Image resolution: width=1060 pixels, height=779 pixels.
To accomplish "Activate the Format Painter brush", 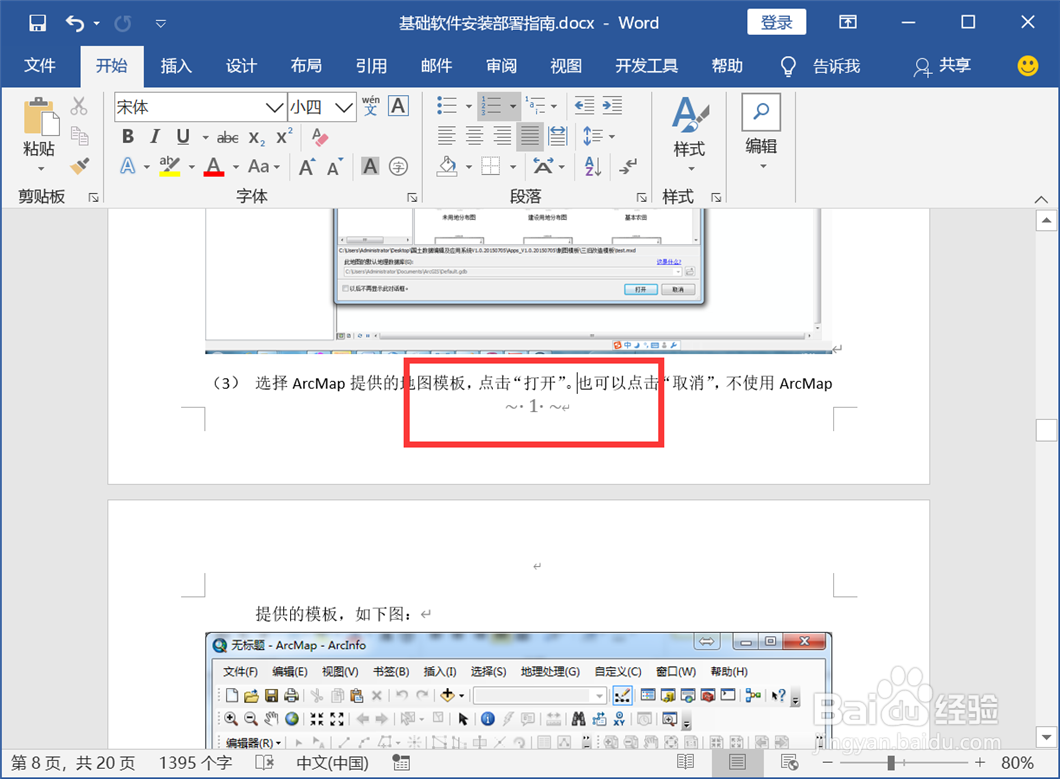I will pos(80,166).
